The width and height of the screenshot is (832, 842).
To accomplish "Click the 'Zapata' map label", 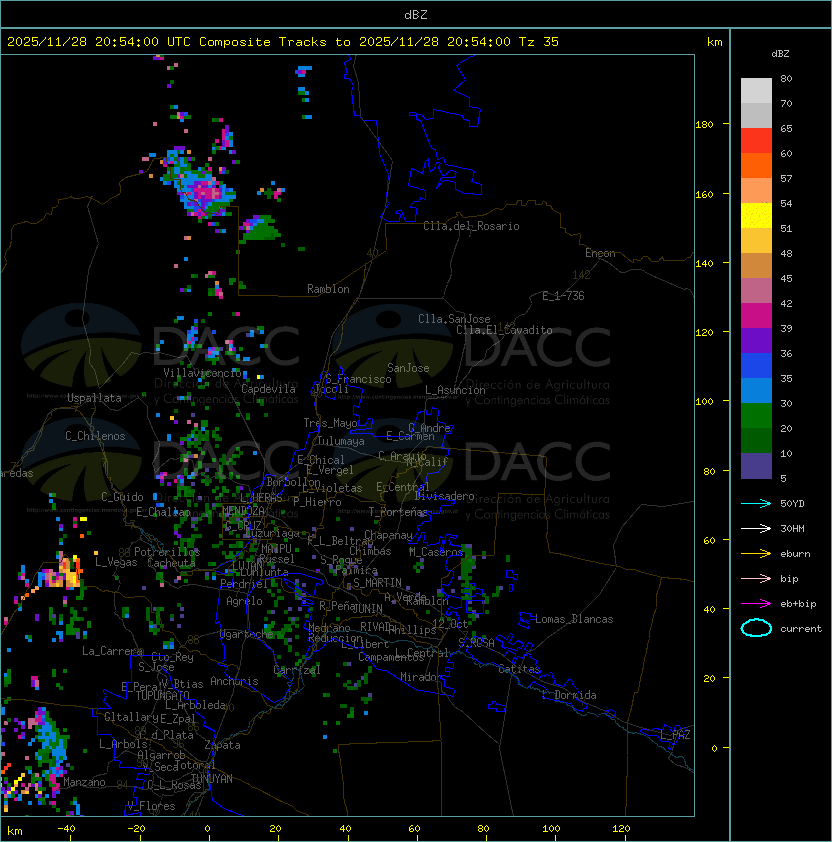I will click(x=222, y=745).
